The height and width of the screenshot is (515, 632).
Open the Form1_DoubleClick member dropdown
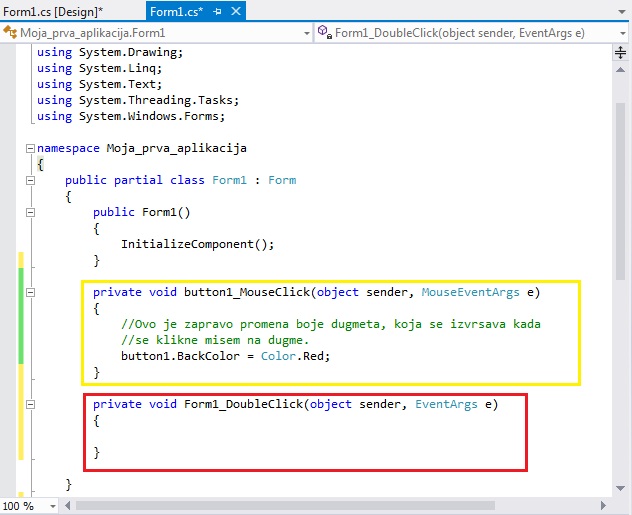point(620,33)
